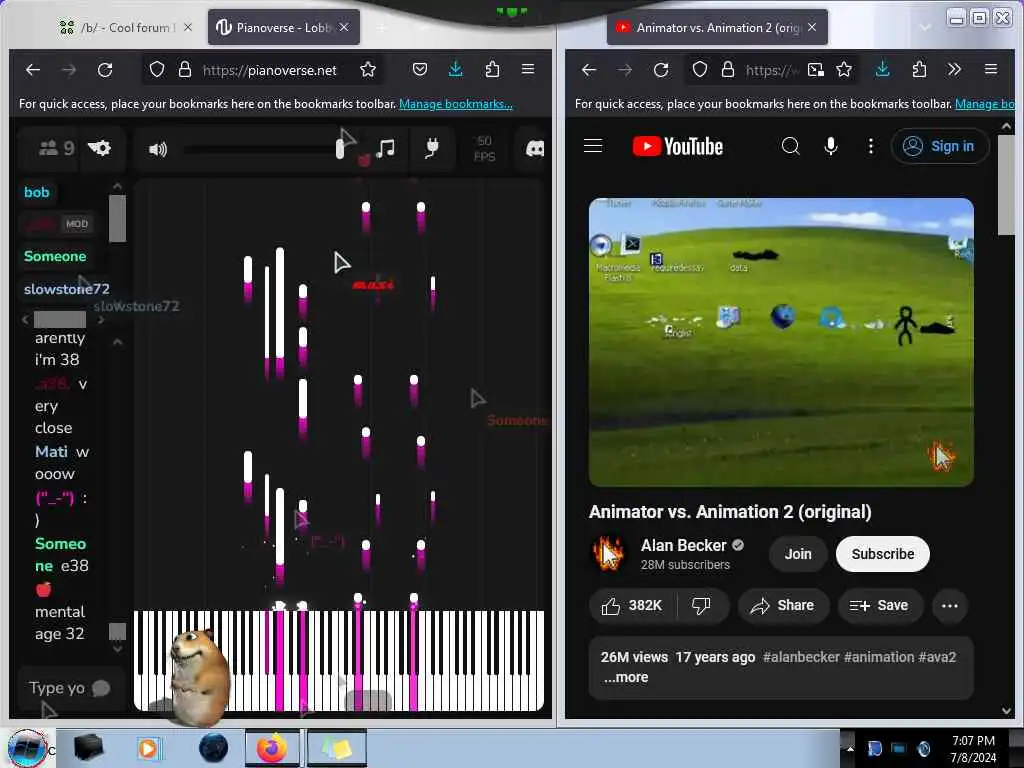
Task: Select user bob in the list
Action: click(x=37, y=192)
